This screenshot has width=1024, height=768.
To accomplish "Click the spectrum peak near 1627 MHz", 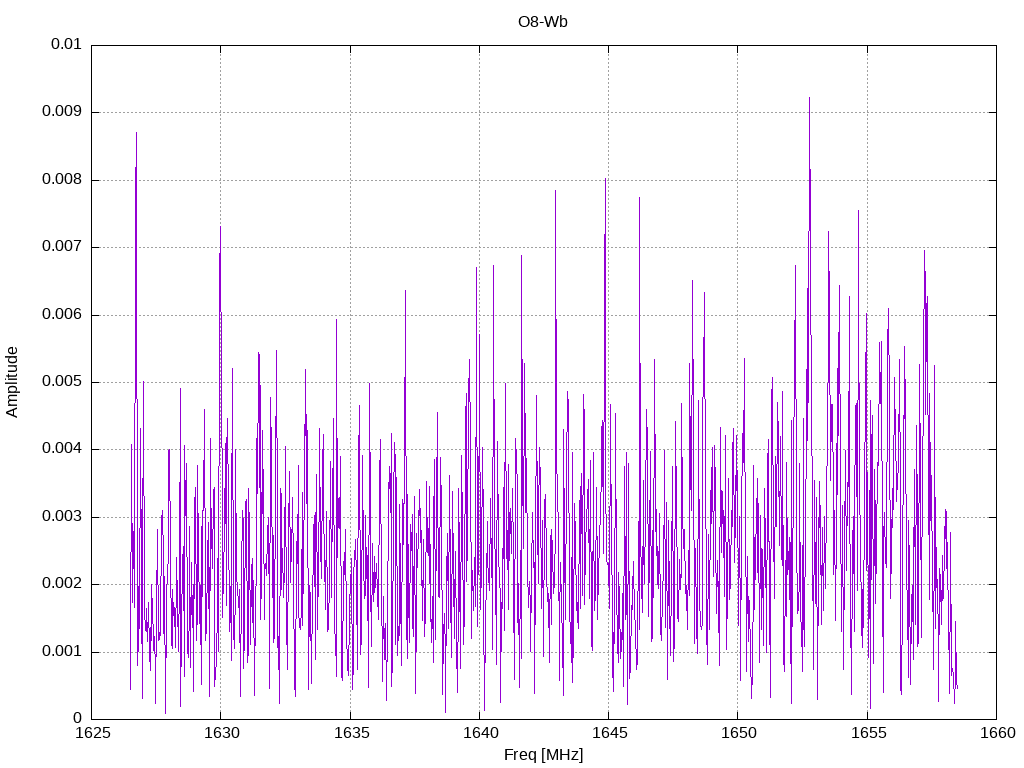I will tap(136, 135).
